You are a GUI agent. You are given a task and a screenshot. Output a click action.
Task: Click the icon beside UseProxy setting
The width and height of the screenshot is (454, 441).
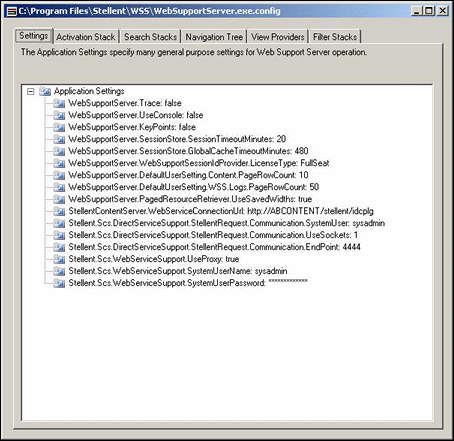point(59,259)
